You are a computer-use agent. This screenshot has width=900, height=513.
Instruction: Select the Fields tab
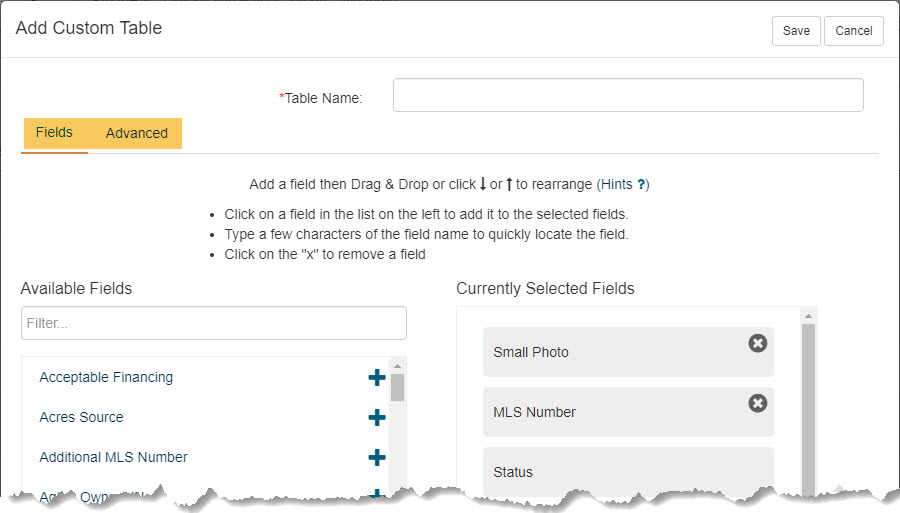pyautogui.click(x=55, y=133)
